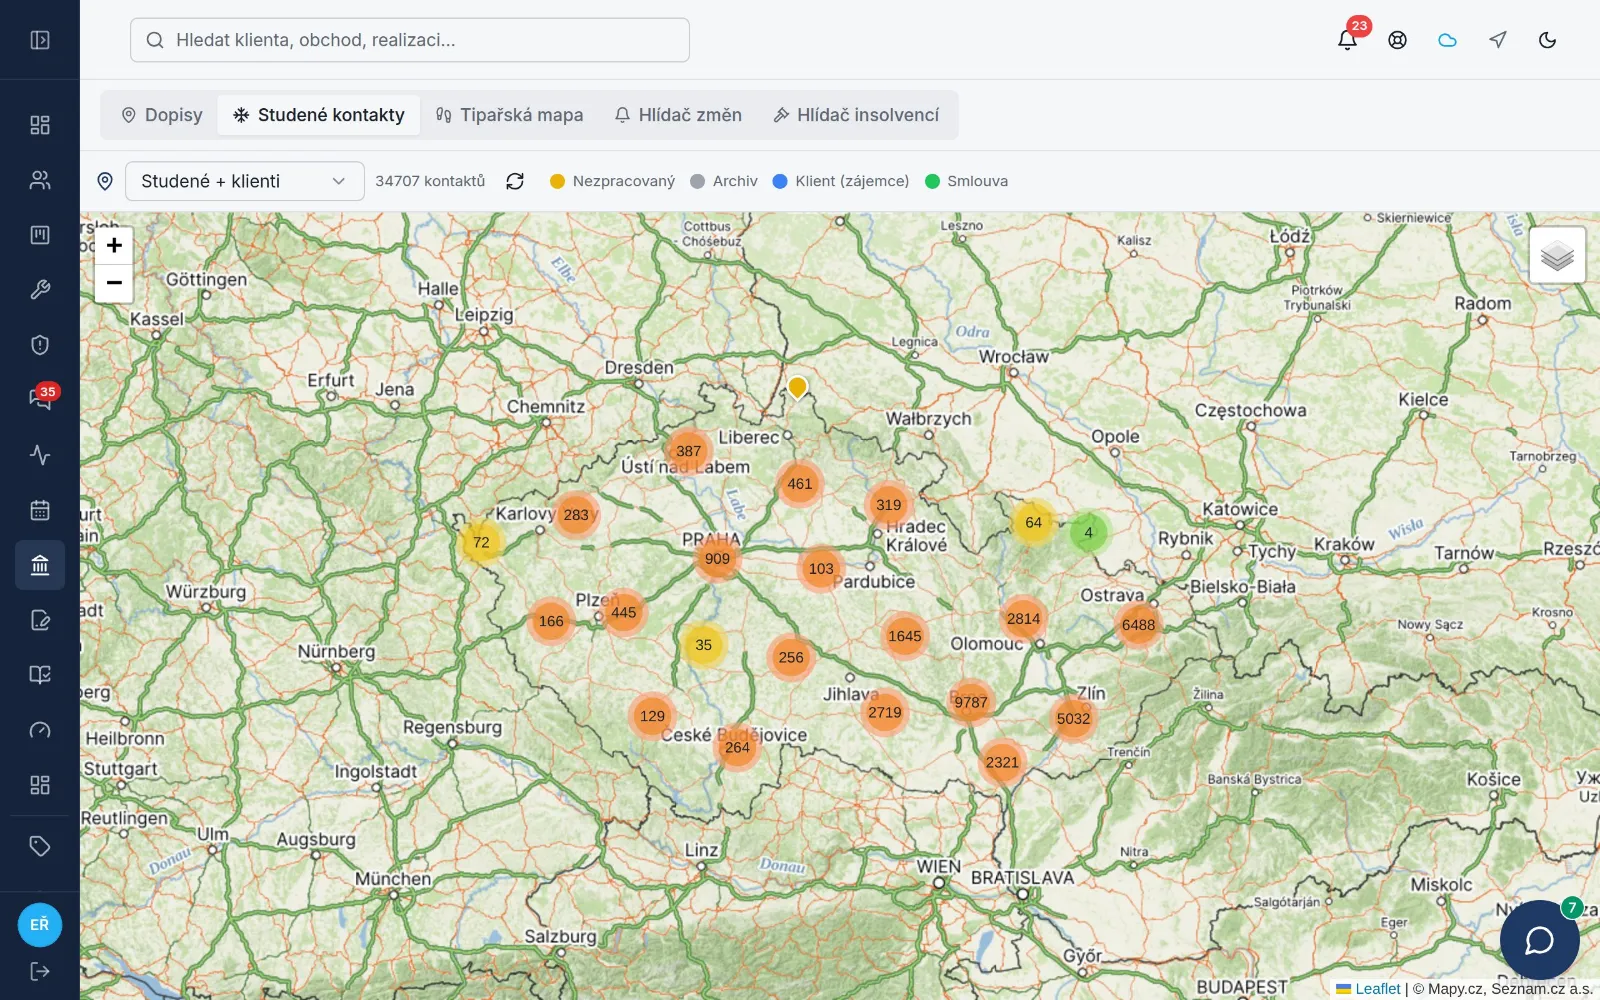The image size is (1600, 1000).
Task: Open notifications bell with 23 badge
Action: point(1348,40)
